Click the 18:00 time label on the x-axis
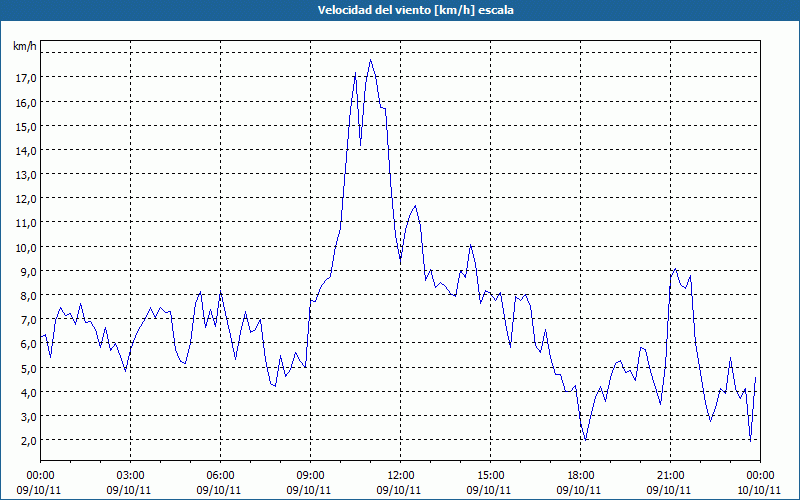This screenshot has height=500, width=800. coord(581,476)
